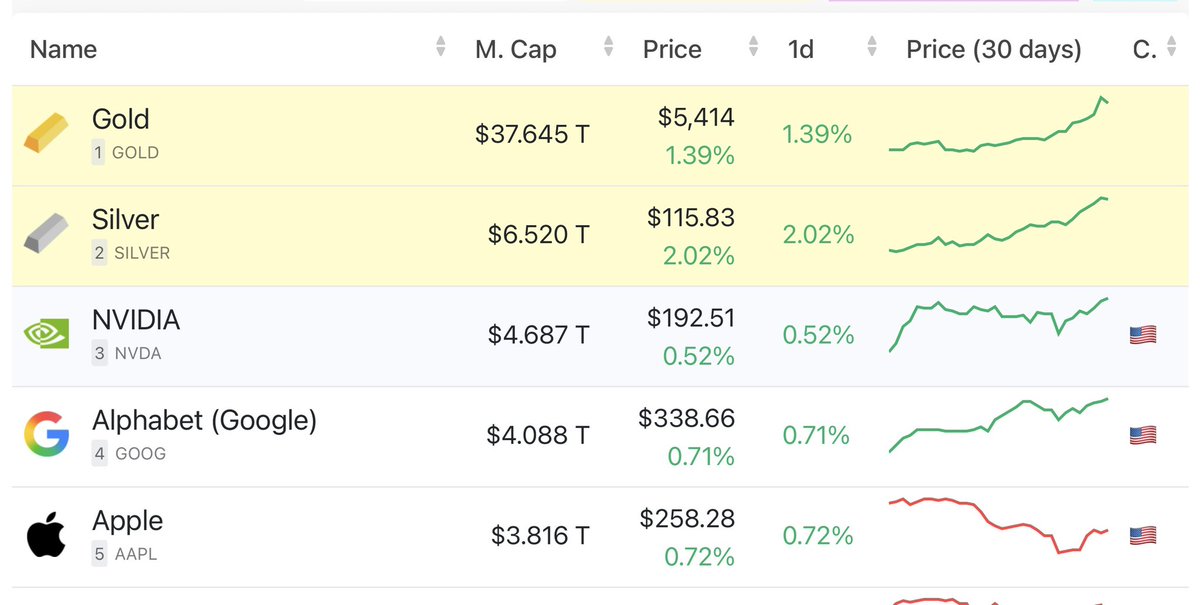Click the C. country column header

point(1144,49)
